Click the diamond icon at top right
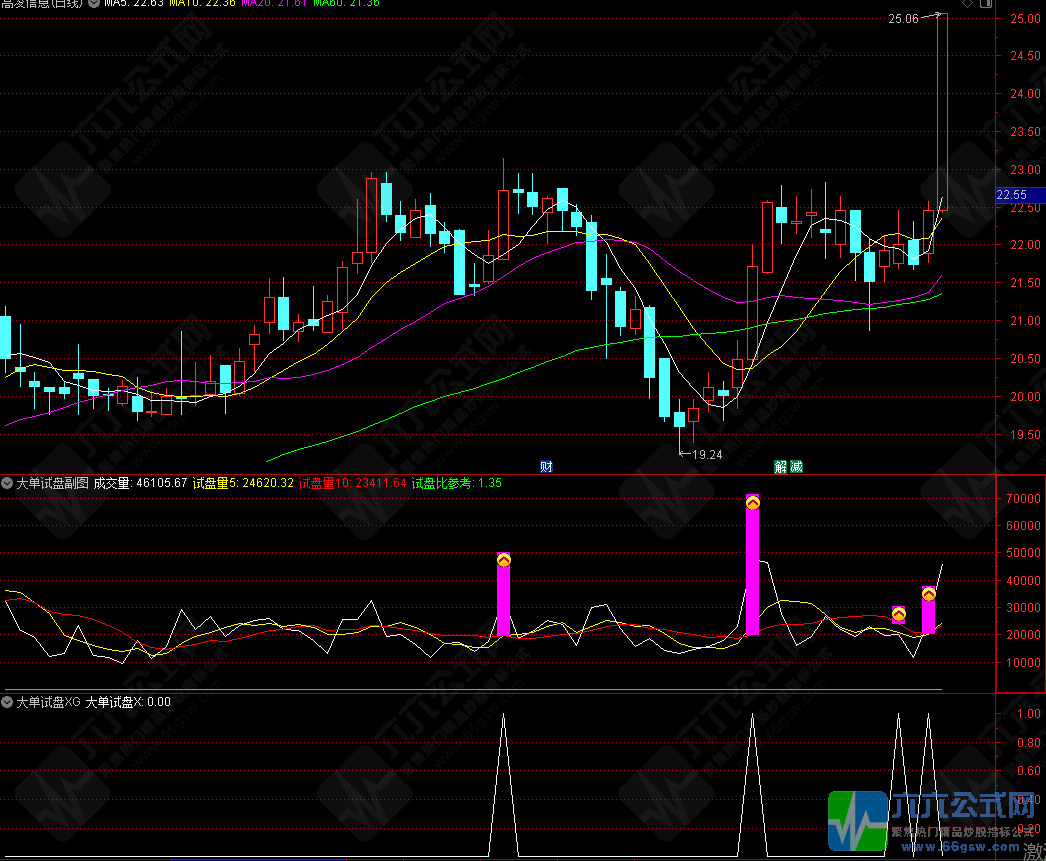 pos(967,4)
